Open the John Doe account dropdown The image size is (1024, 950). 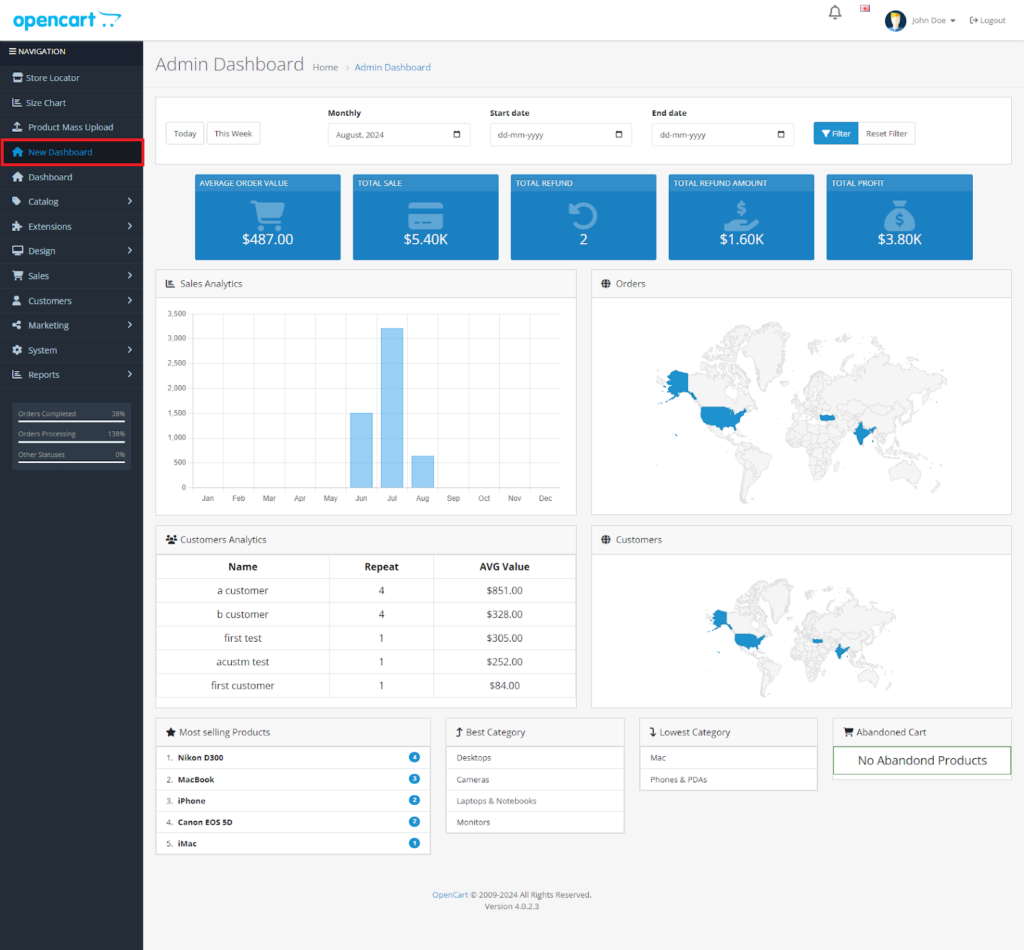pyautogui.click(x=929, y=19)
